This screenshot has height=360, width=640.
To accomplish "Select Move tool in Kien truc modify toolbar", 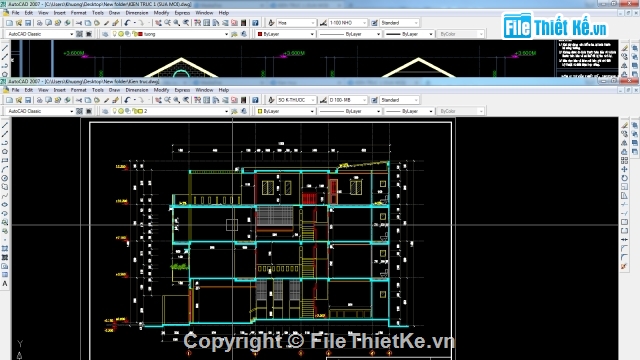I will point(624,169).
